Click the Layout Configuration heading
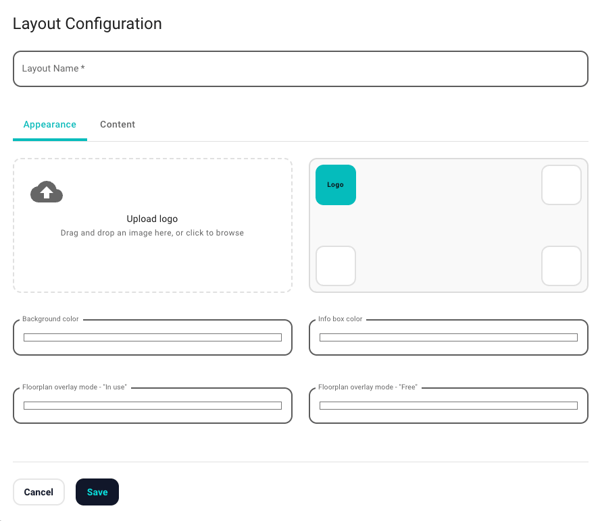The image size is (600, 521). 87,23
